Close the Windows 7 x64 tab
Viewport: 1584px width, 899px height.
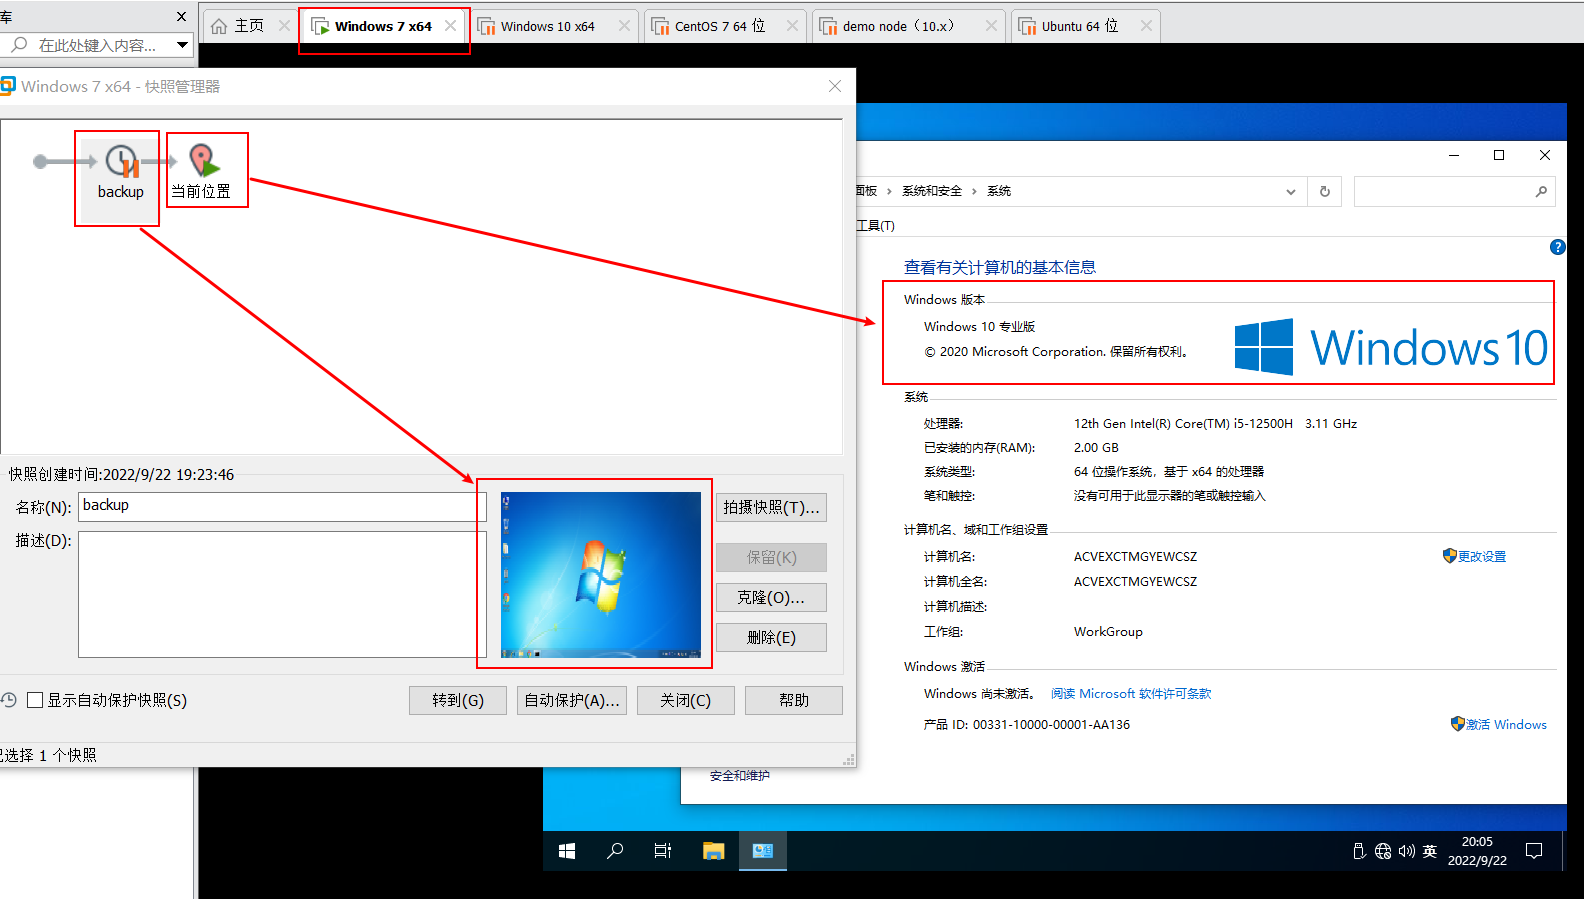click(x=450, y=26)
